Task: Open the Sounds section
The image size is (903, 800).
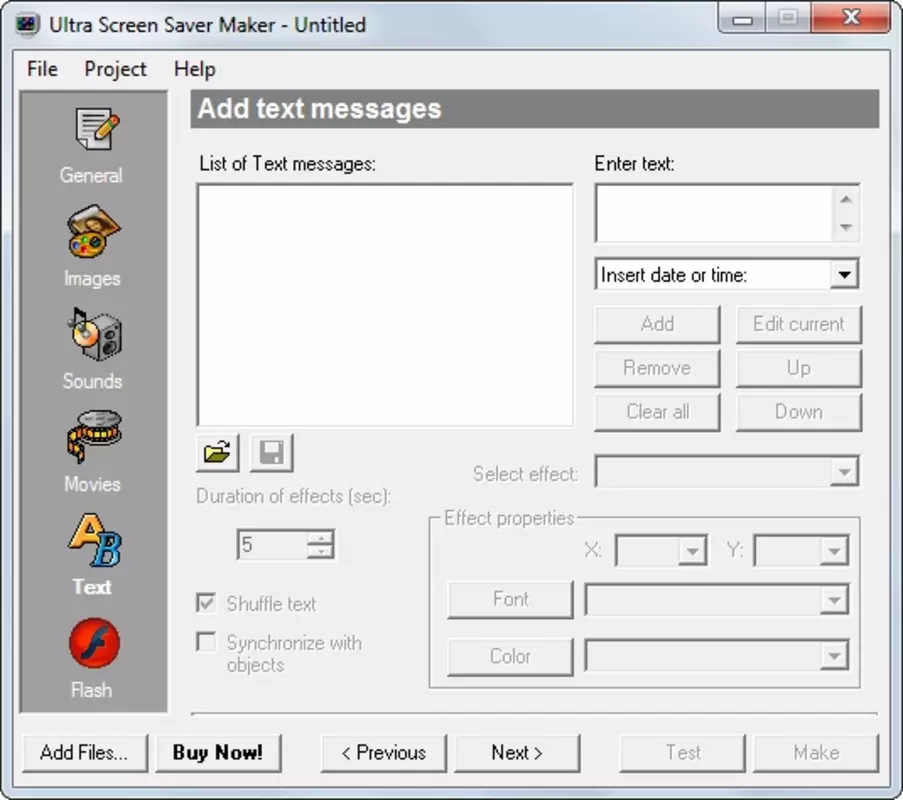Action: [93, 349]
